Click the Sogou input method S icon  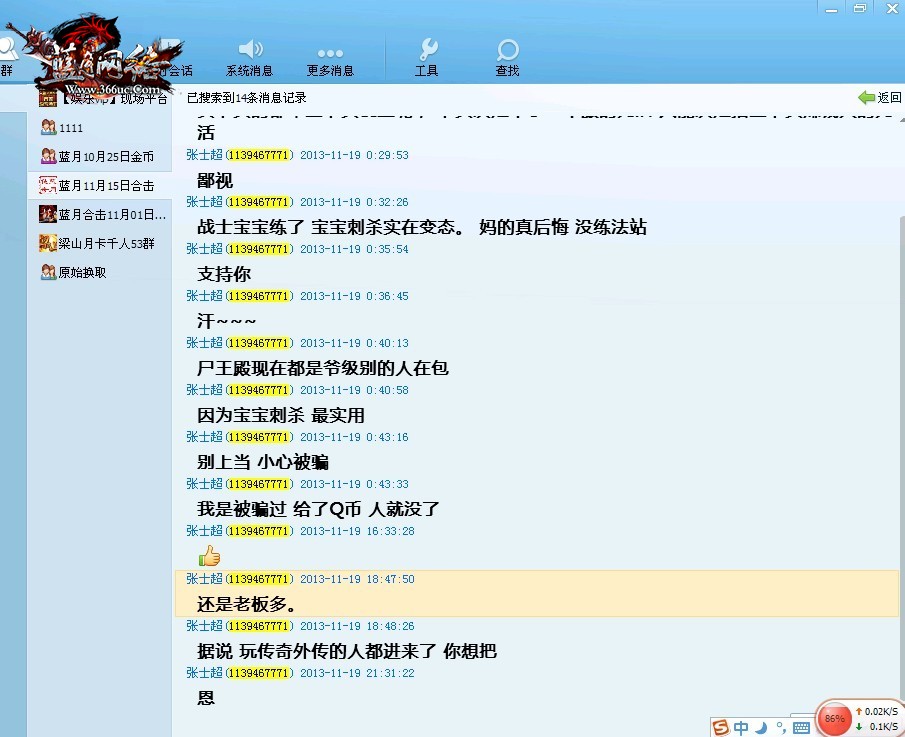click(x=721, y=727)
